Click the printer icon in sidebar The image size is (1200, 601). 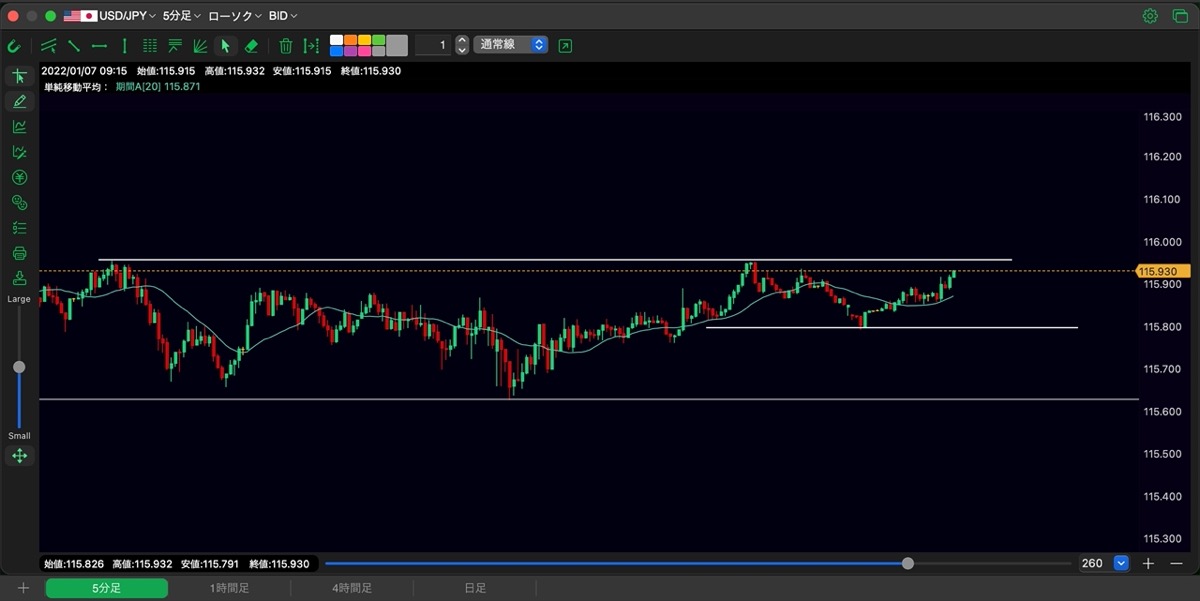(19, 253)
